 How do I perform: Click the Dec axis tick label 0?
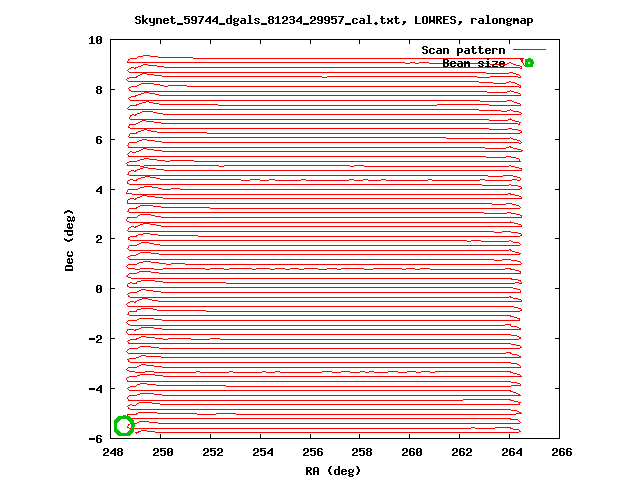(x=99, y=289)
